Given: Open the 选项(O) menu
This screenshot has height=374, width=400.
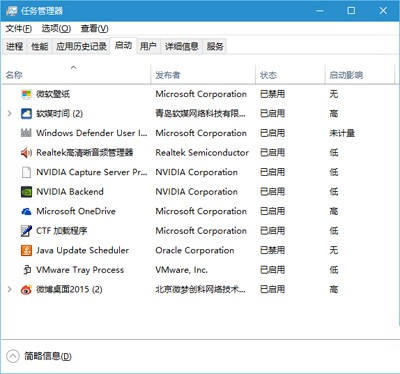Looking at the screenshot, I should (56, 29).
